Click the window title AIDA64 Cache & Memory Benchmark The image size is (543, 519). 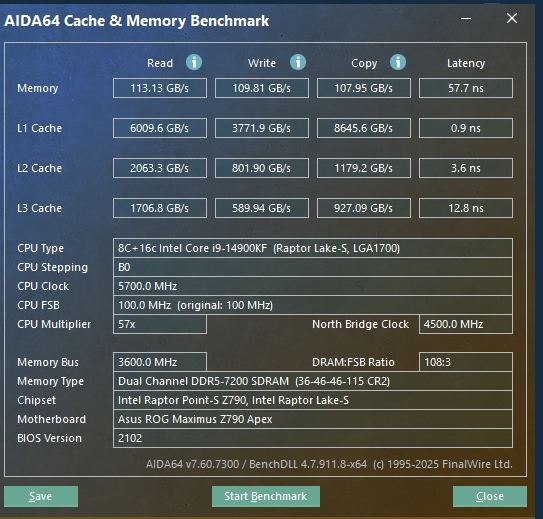tap(137, 21)
